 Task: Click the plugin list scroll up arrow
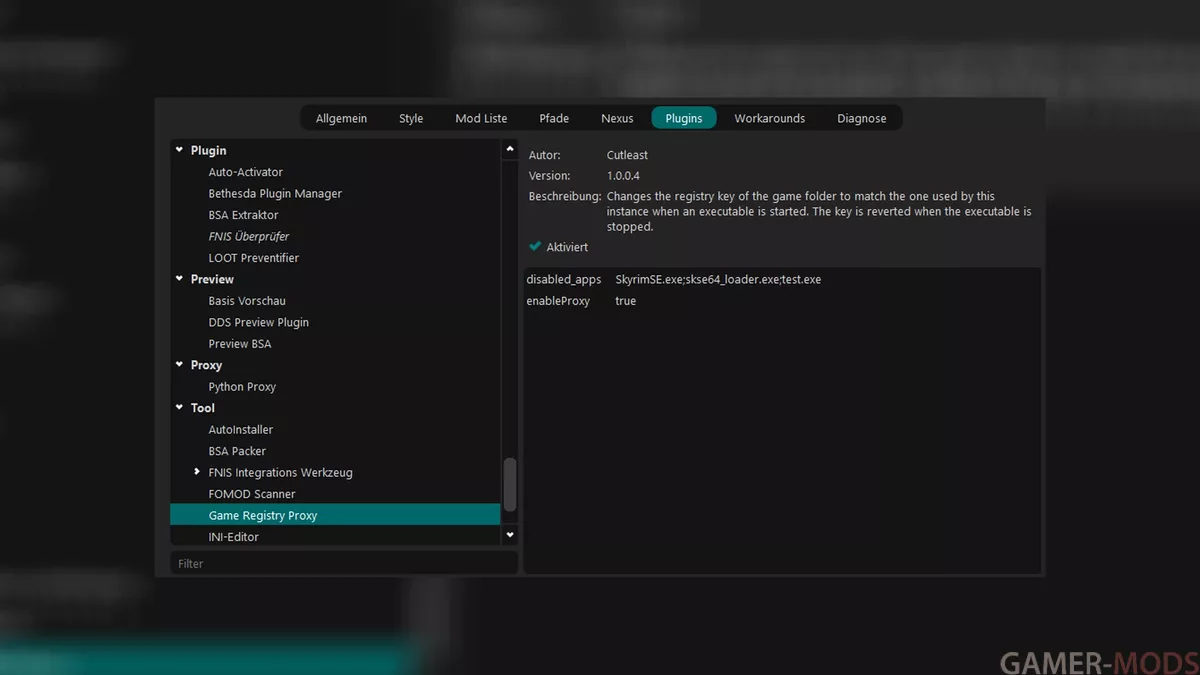[x=510, y=149]
